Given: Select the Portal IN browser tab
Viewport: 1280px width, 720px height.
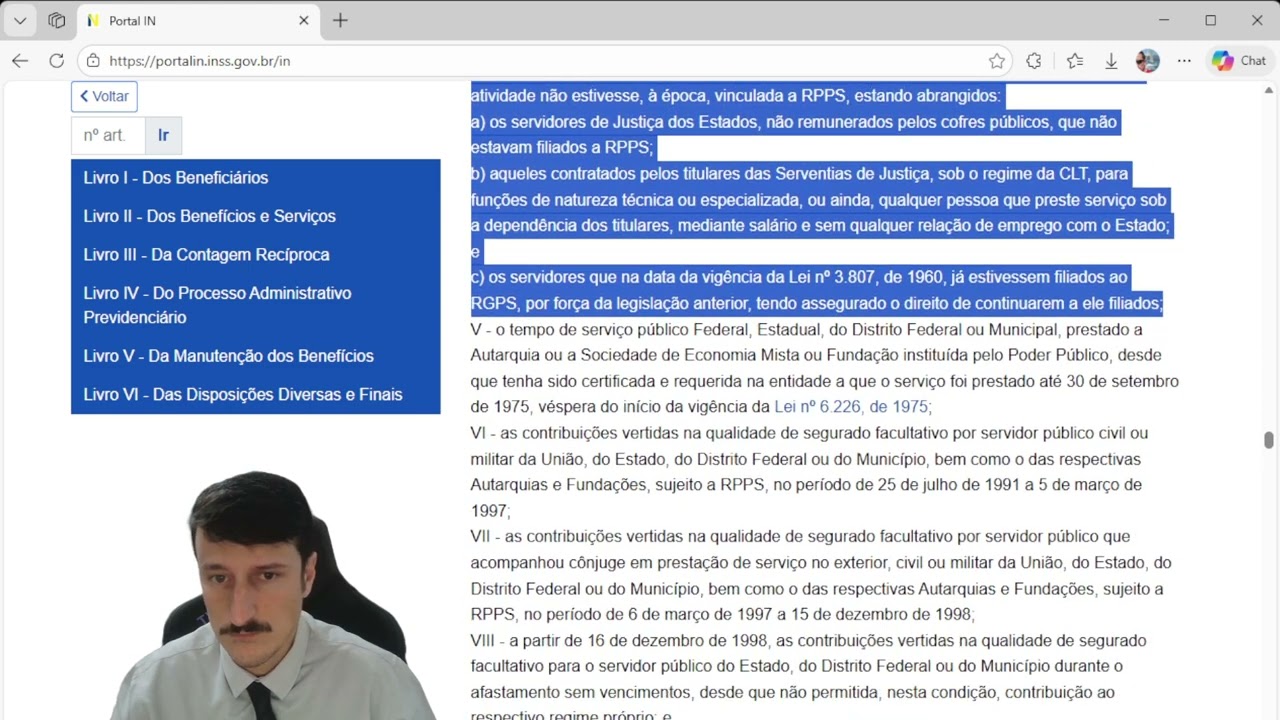Looking at the screenshot, I should [x=198, y=20].
